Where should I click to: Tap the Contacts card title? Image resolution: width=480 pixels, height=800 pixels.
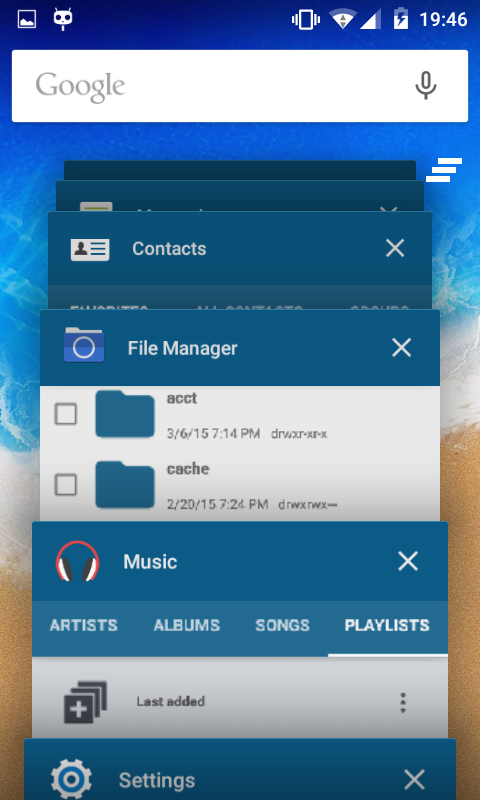pos(169,248)
